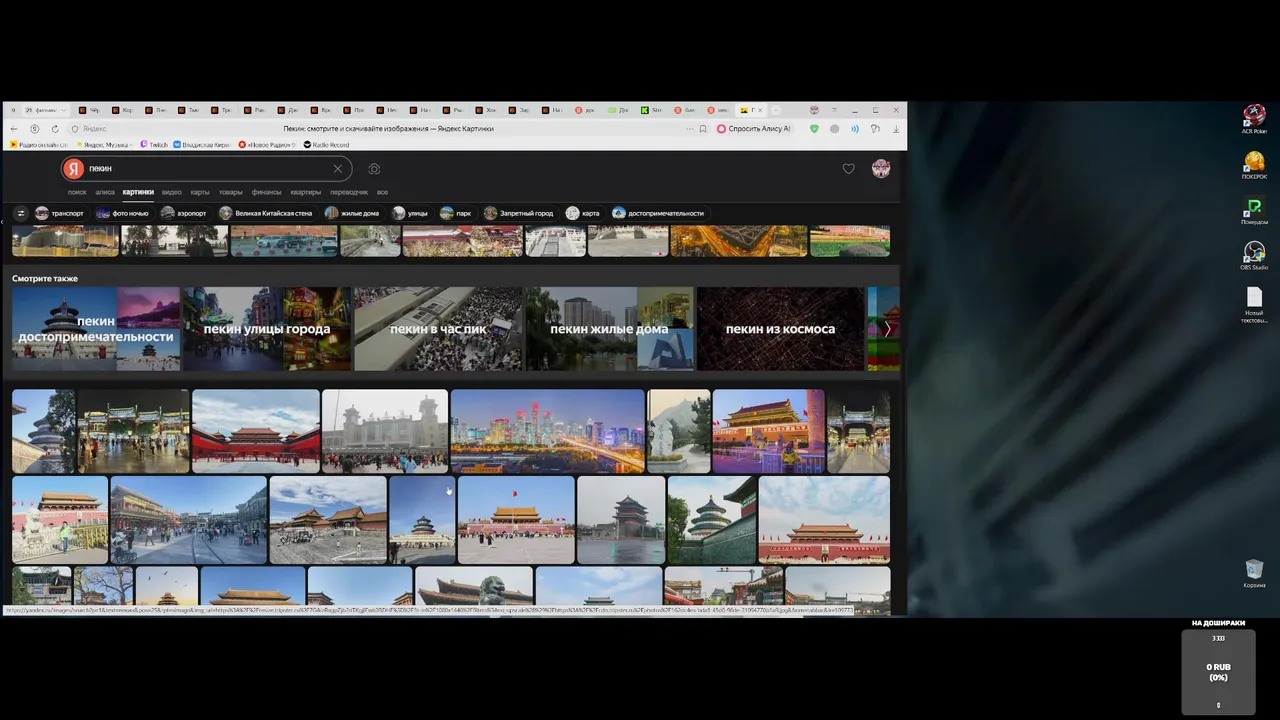This screenshot has width=1280, height=720.
Task: Launch OBS Studio from the desktop
Action: [1254, 256]
